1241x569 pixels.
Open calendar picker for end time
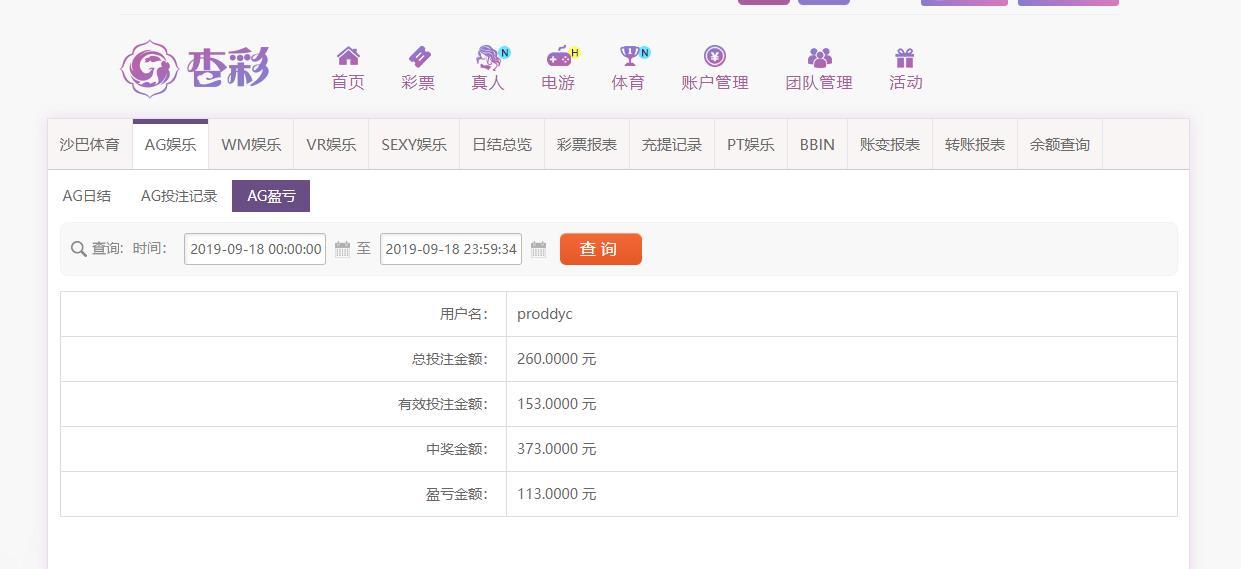538,249
